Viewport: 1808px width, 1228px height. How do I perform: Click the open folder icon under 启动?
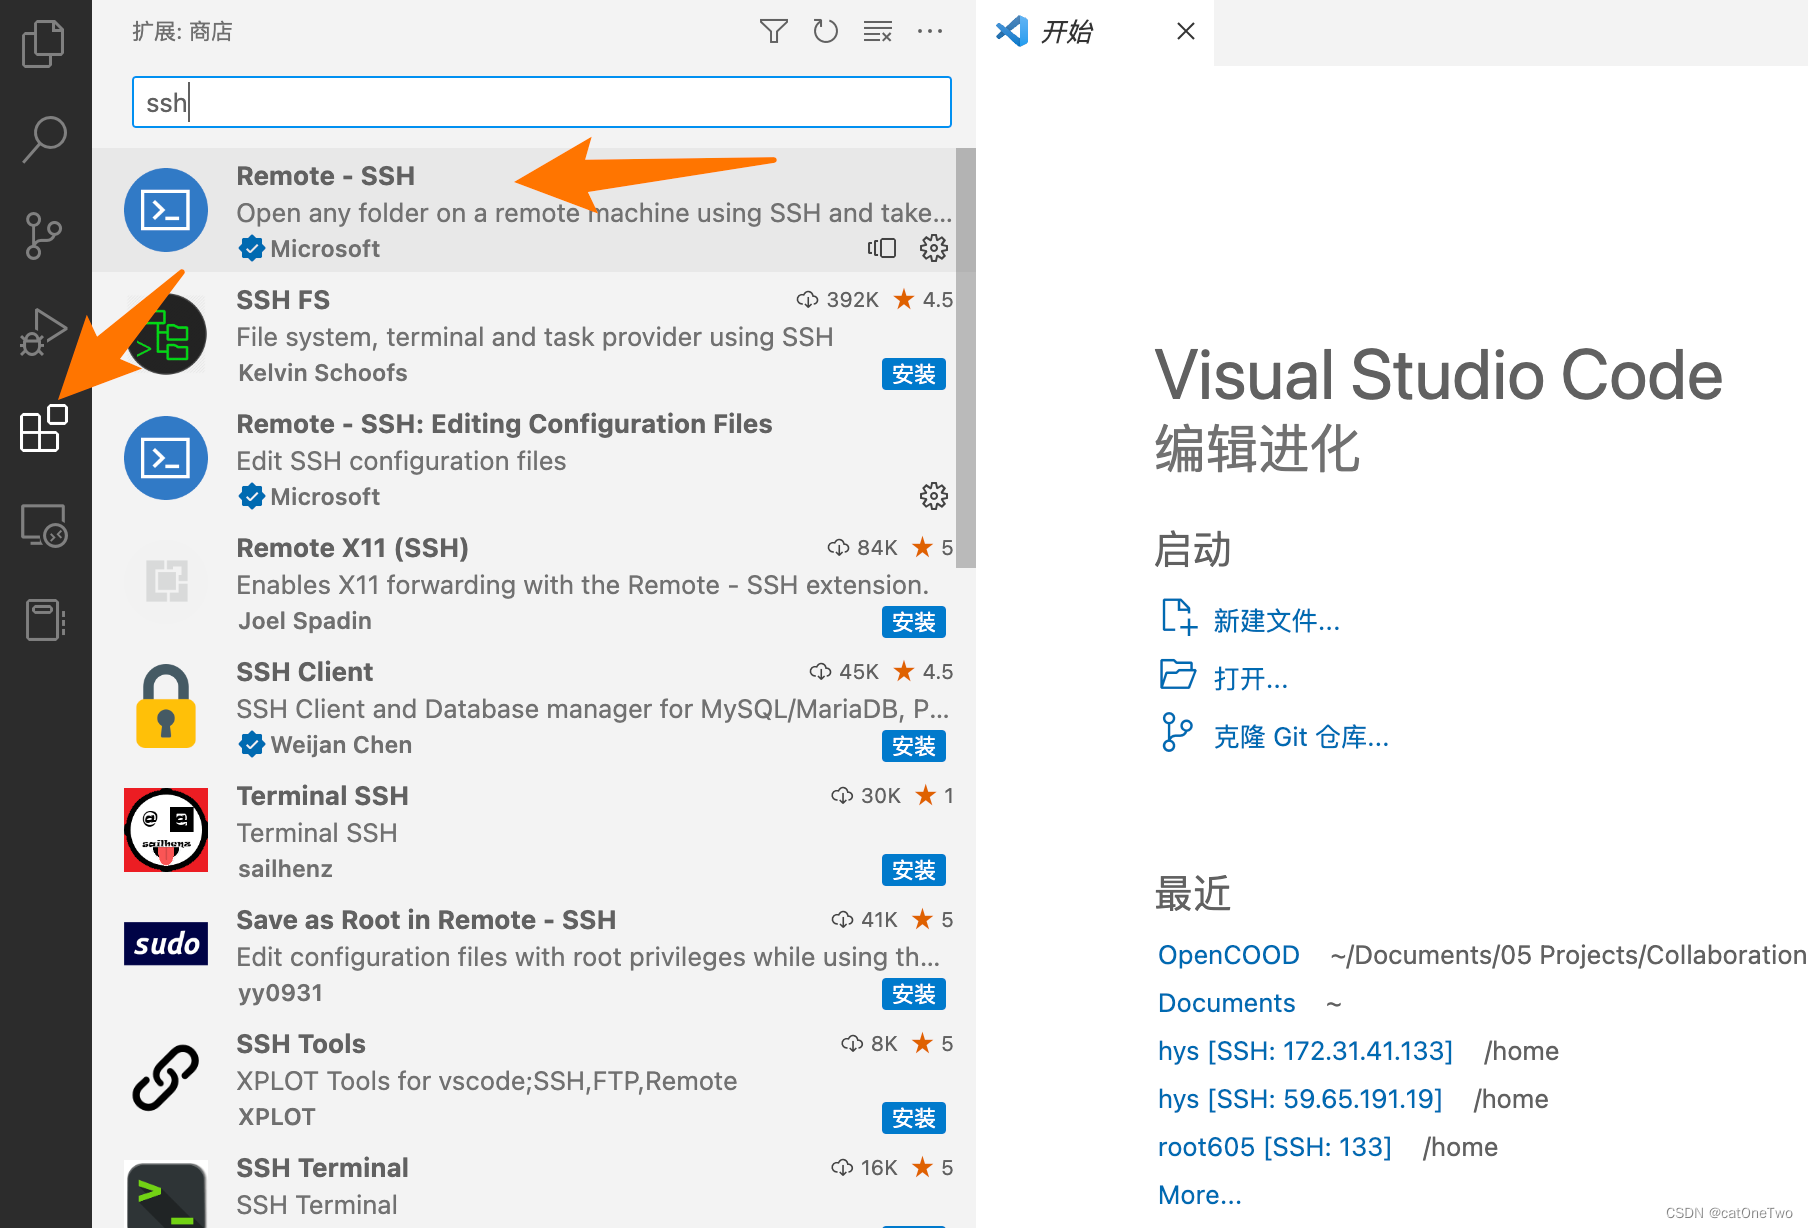pyautogui.click(x=1178, y=675)
